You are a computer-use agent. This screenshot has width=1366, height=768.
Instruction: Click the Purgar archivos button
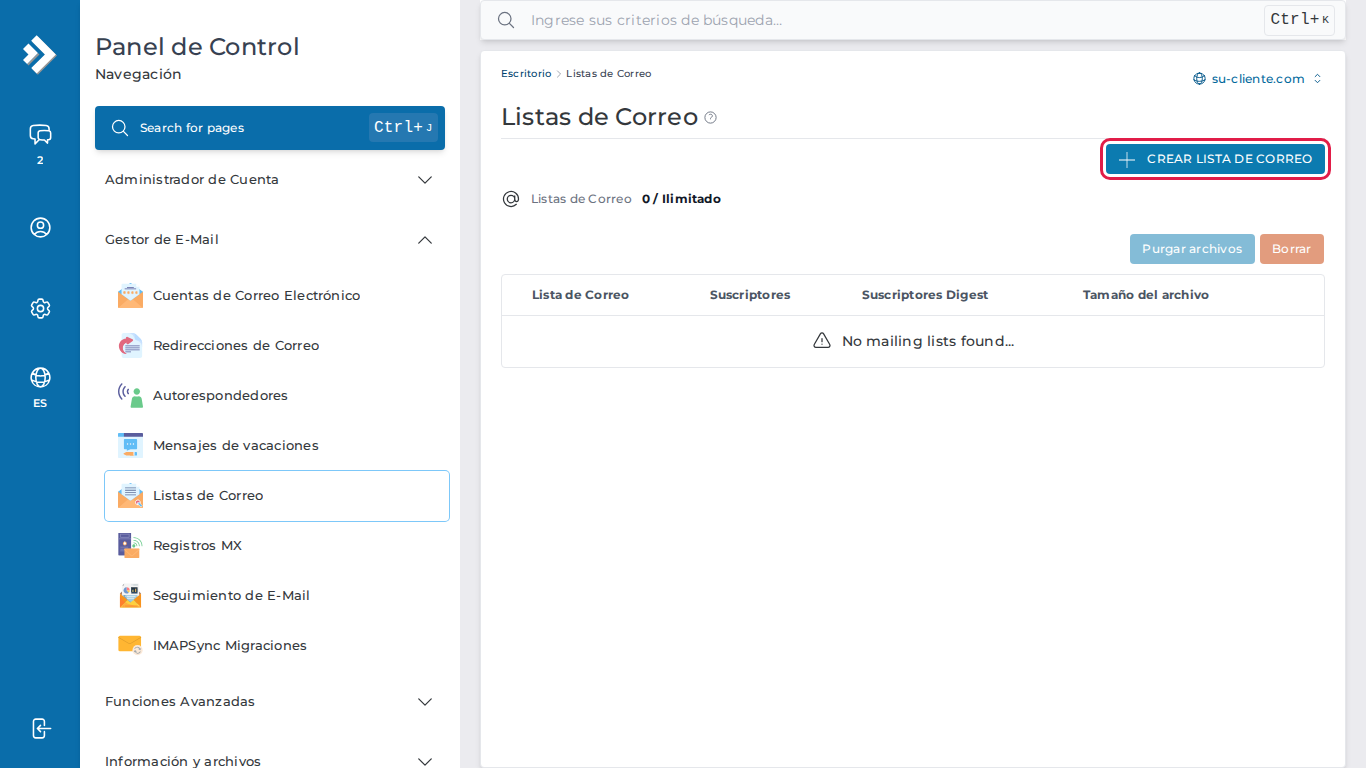[1192, 249]
